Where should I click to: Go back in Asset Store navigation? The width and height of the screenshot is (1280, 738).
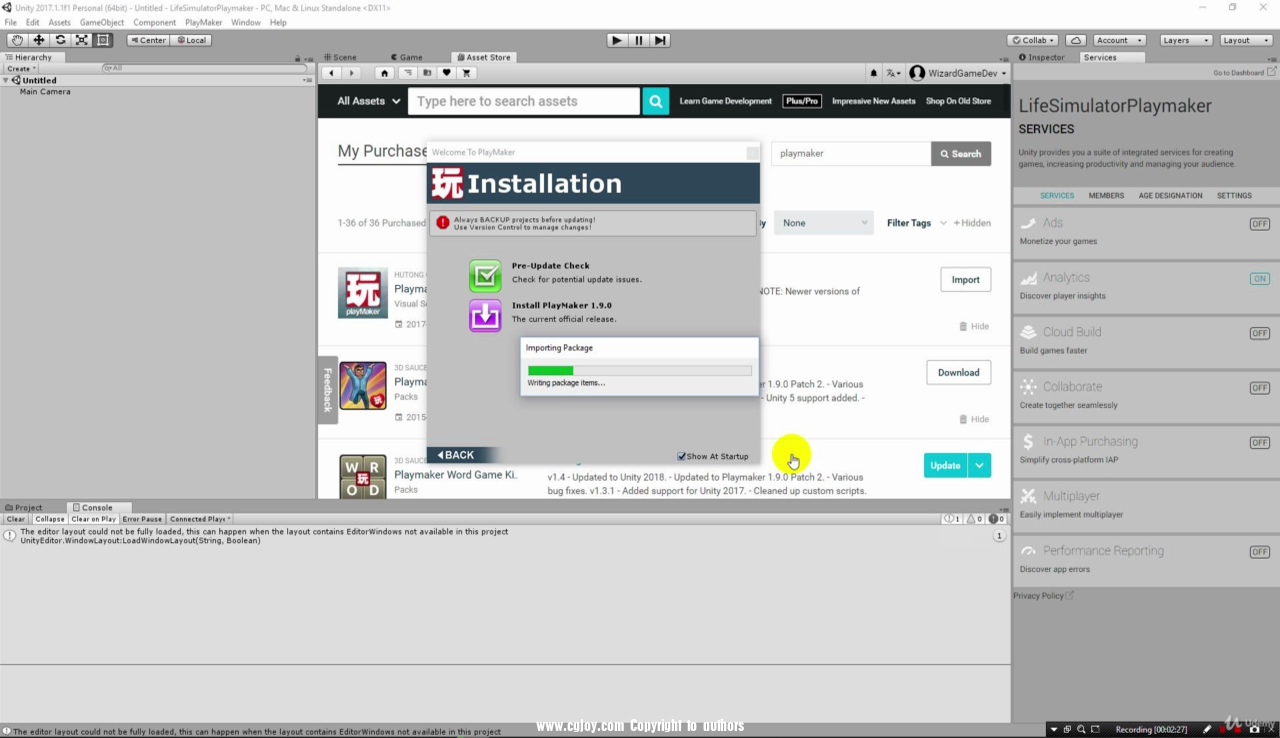click(x=332, y=73)
